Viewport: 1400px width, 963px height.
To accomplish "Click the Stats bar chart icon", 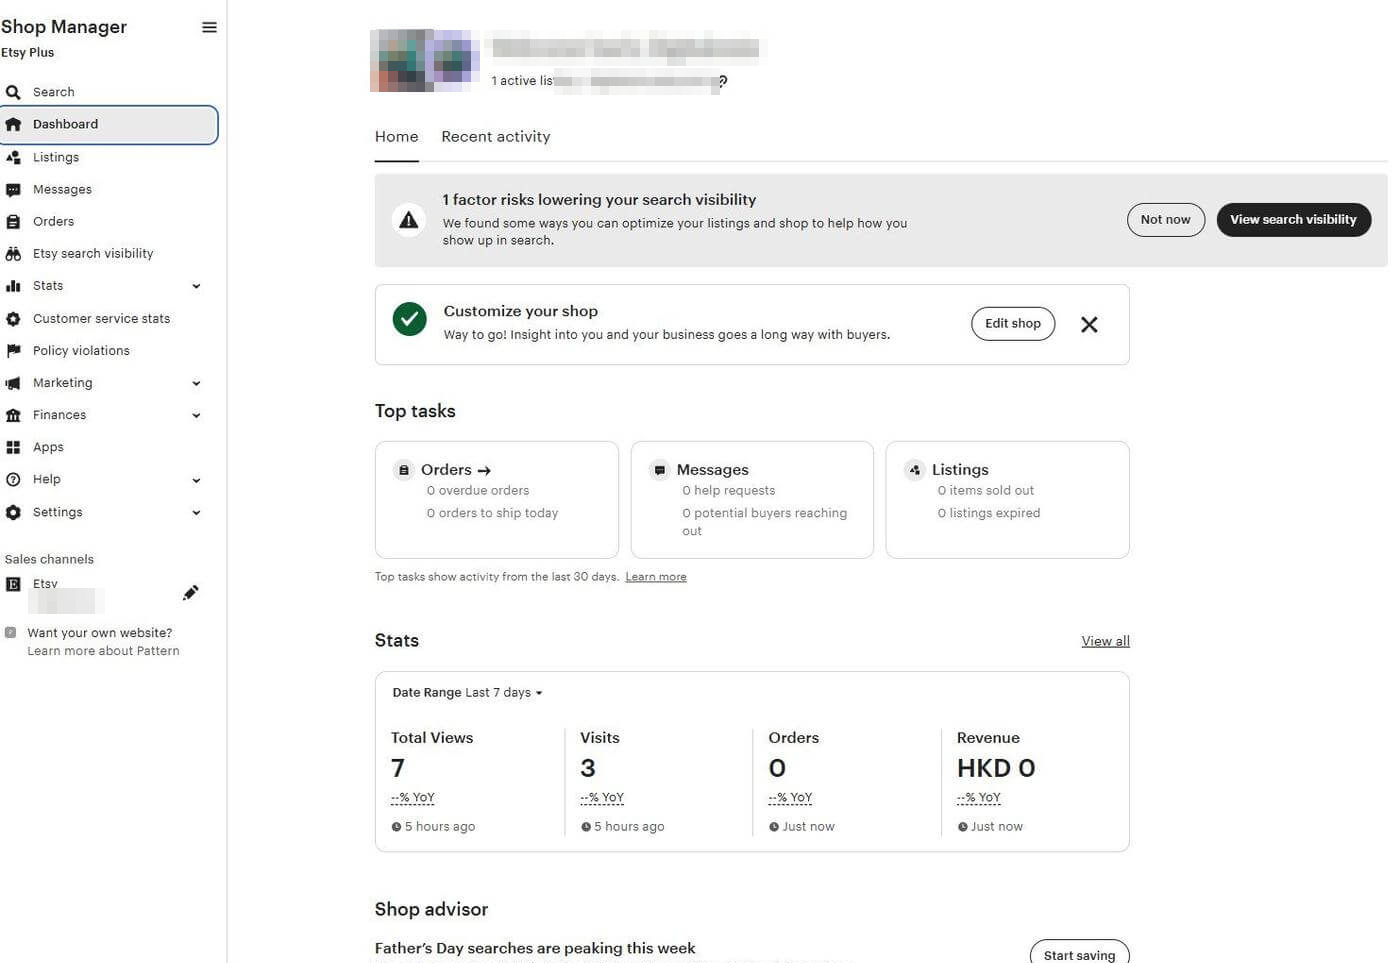I will coord(13,286).
